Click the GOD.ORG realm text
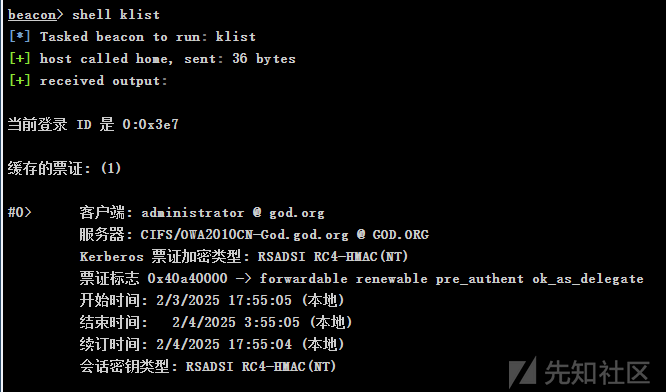Screen dimensions: 666x392 coord(401,234)
